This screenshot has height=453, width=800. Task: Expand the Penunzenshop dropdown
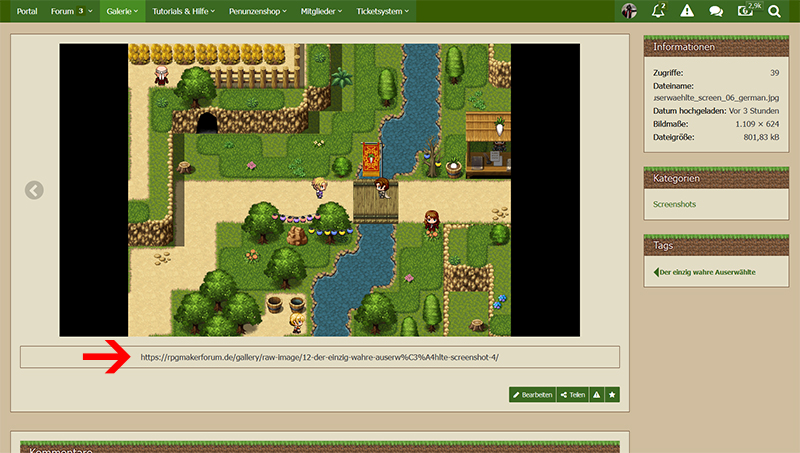tap(258, 11)
